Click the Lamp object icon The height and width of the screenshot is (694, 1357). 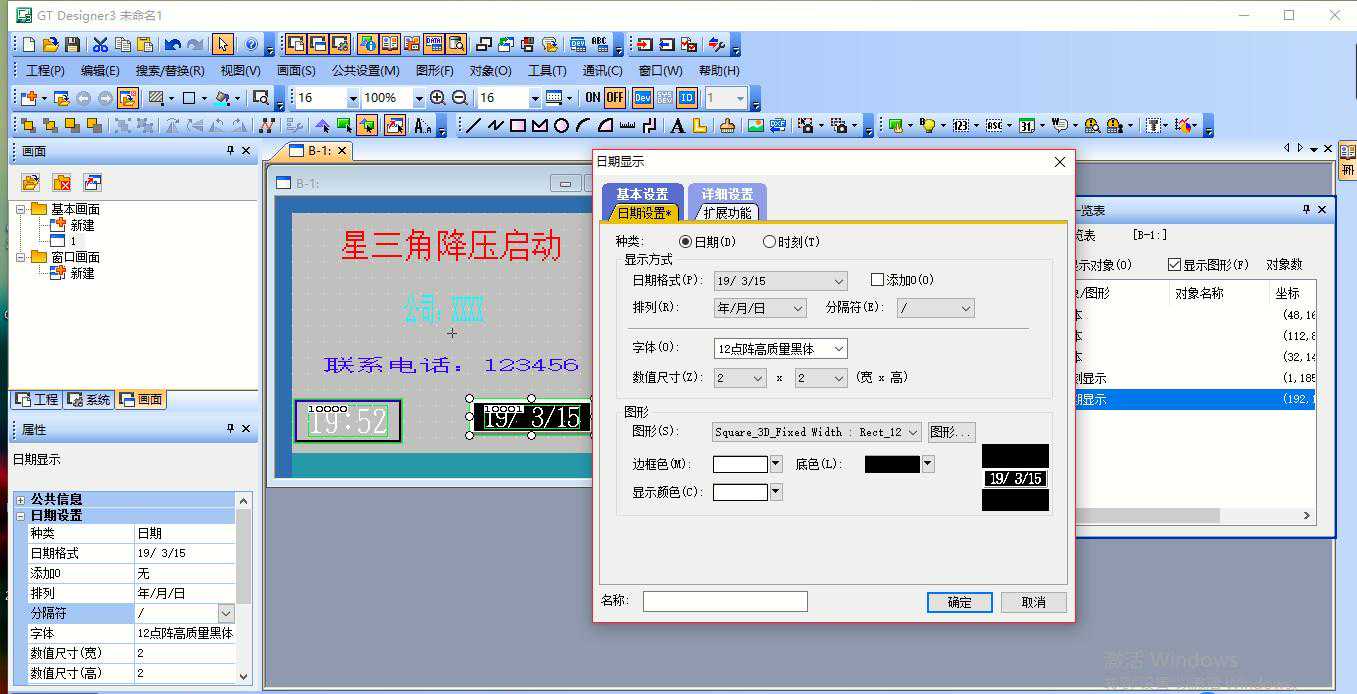click(928, 126)
